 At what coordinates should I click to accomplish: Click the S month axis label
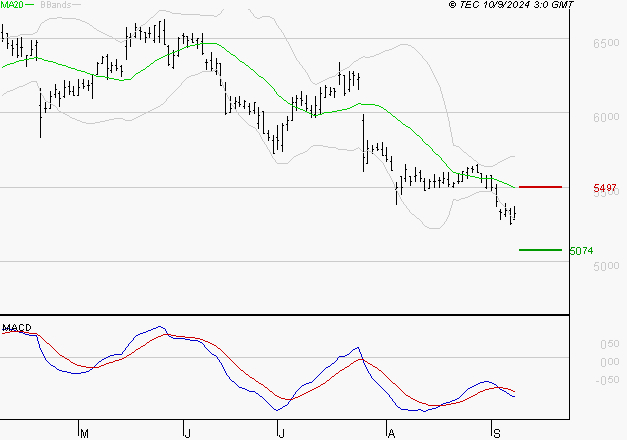click(x=497, y=434)
